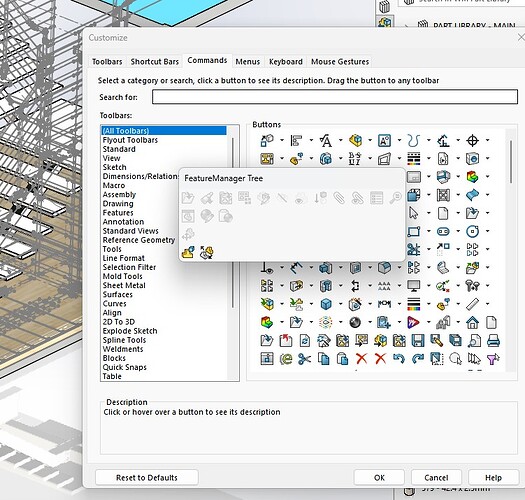Select the magnifying glass with cursor icon
Screen dimensions: 525x500
(x=455, y=359)
